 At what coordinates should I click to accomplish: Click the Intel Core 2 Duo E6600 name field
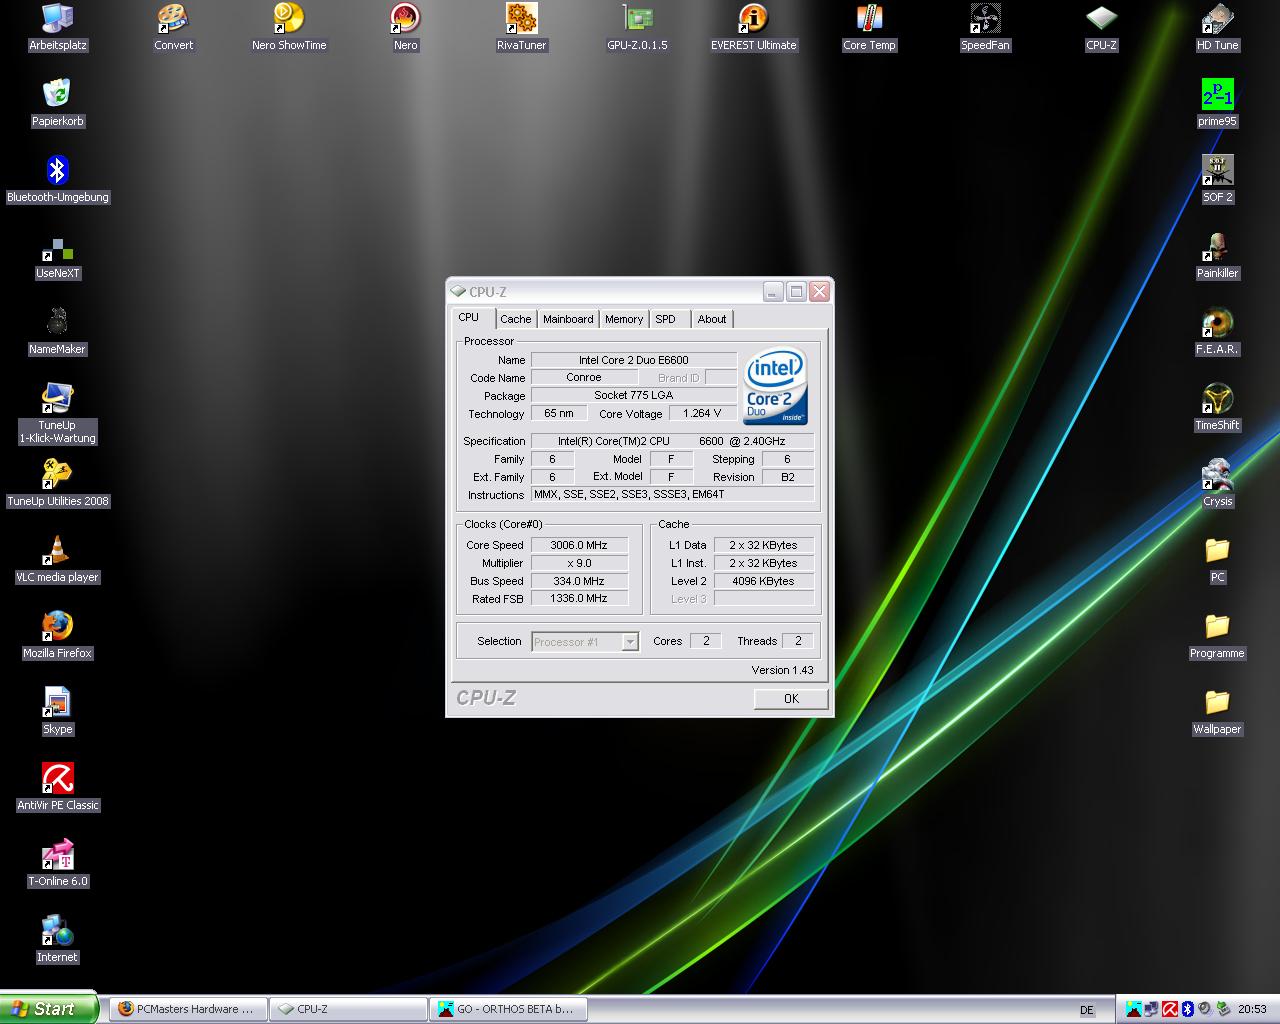[x=634, y=360]
